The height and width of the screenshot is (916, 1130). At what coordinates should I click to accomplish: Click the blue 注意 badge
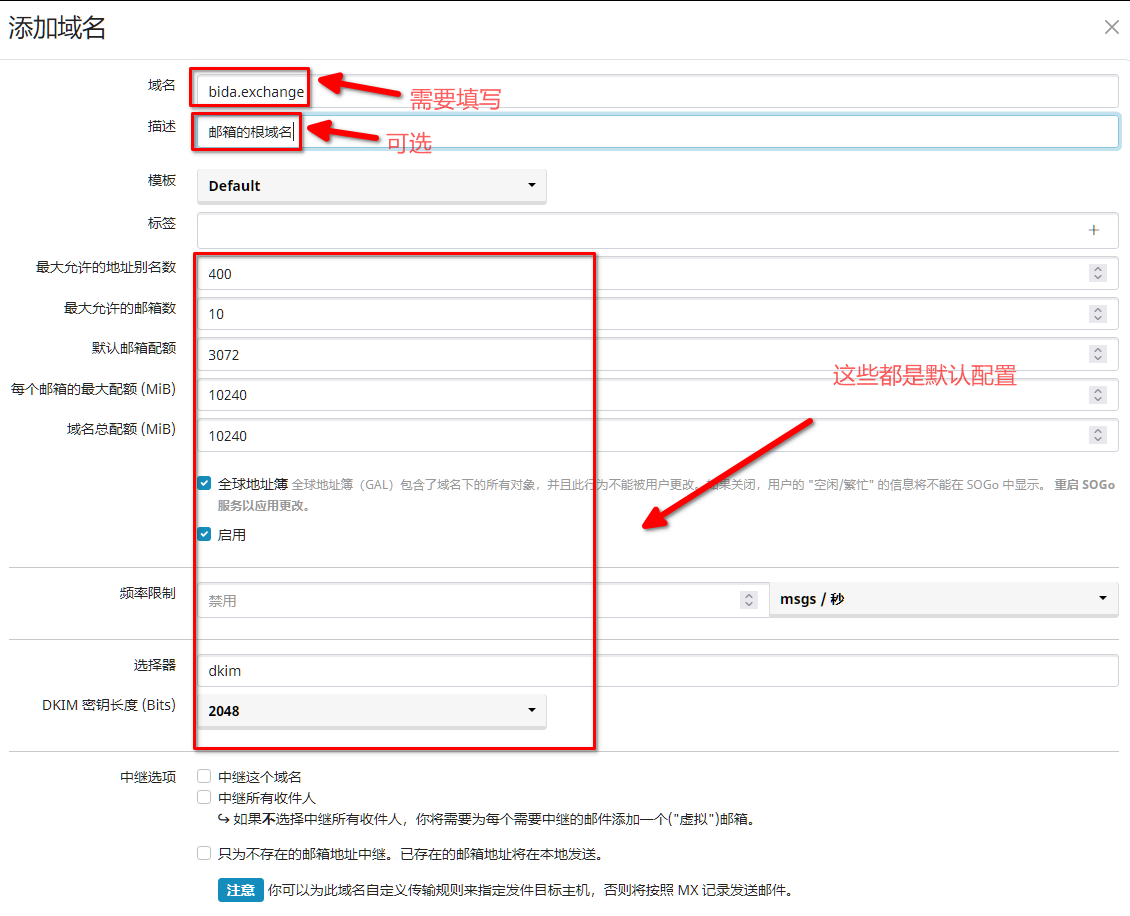240,890
